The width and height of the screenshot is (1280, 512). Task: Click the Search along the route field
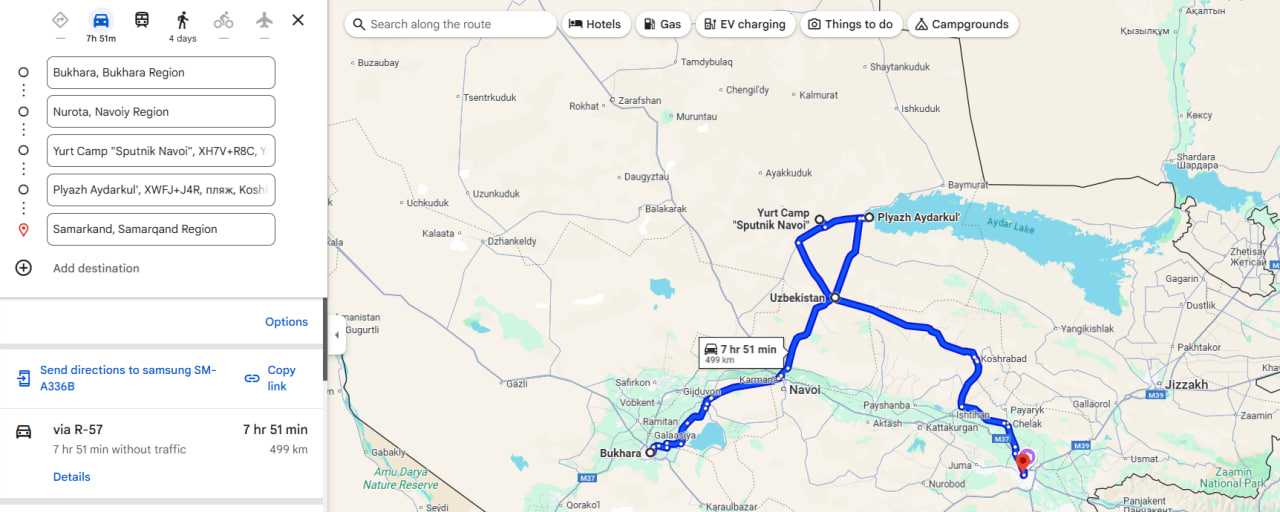click(451, 24)
